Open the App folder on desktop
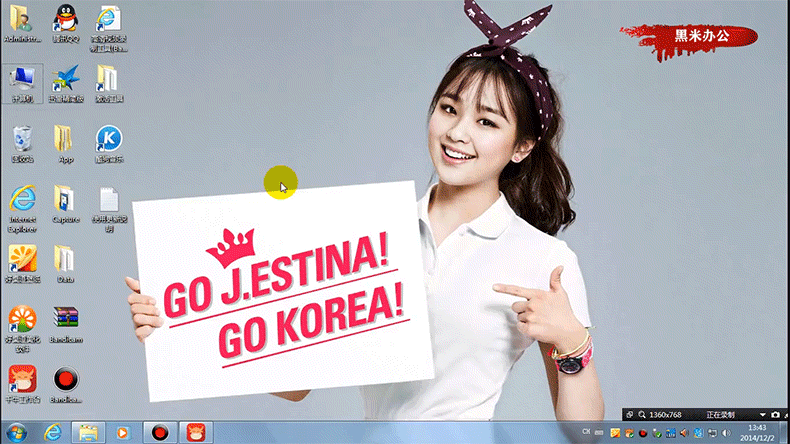The image size is (790, 444). 65,144
